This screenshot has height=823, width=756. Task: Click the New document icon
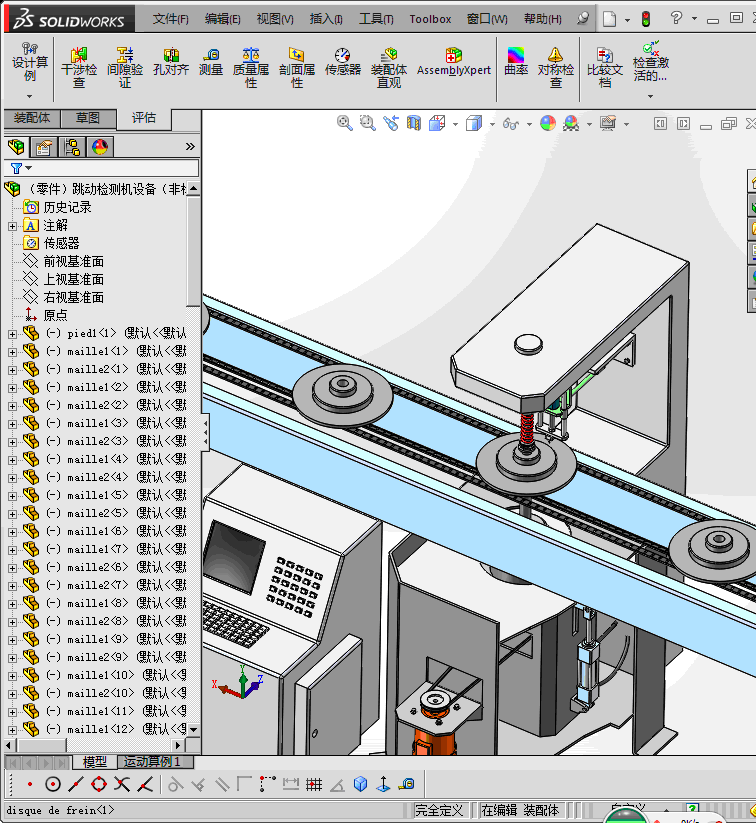[610, 19]
